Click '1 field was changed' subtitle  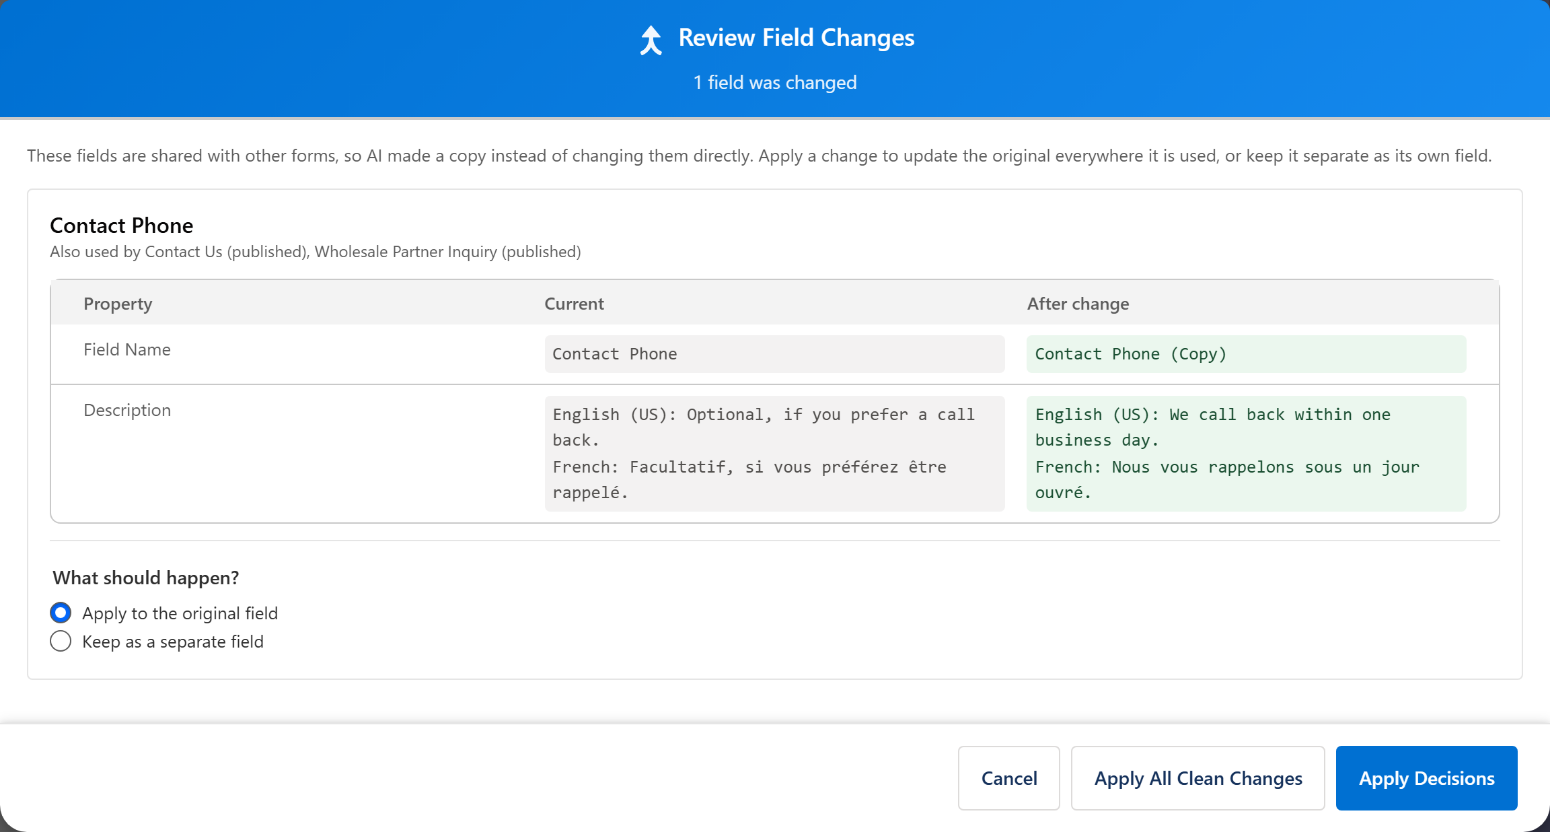775,83
